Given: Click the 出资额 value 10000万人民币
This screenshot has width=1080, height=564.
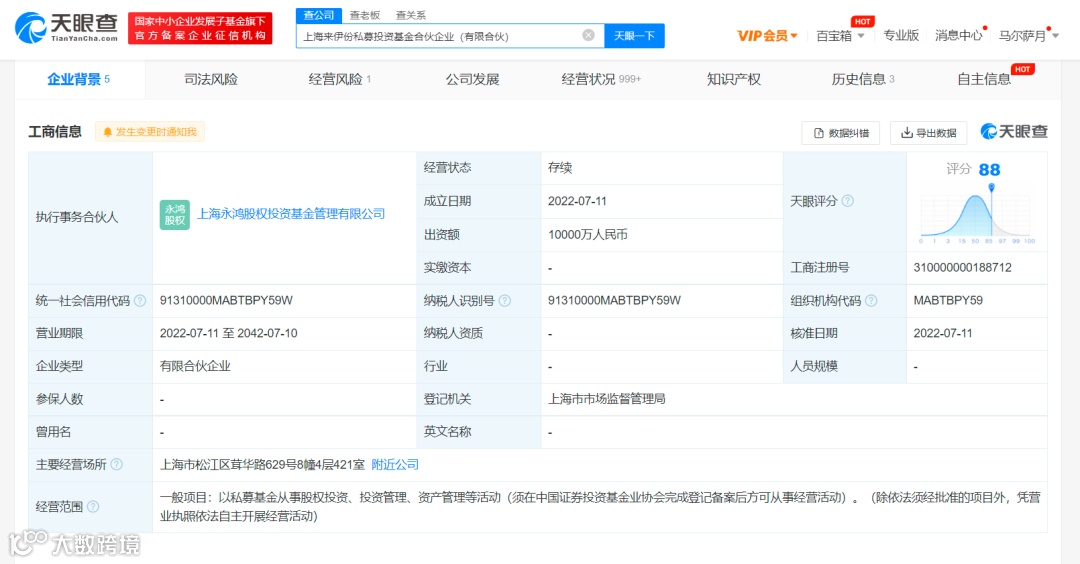Looking at the screenshot, I should 588,235.
